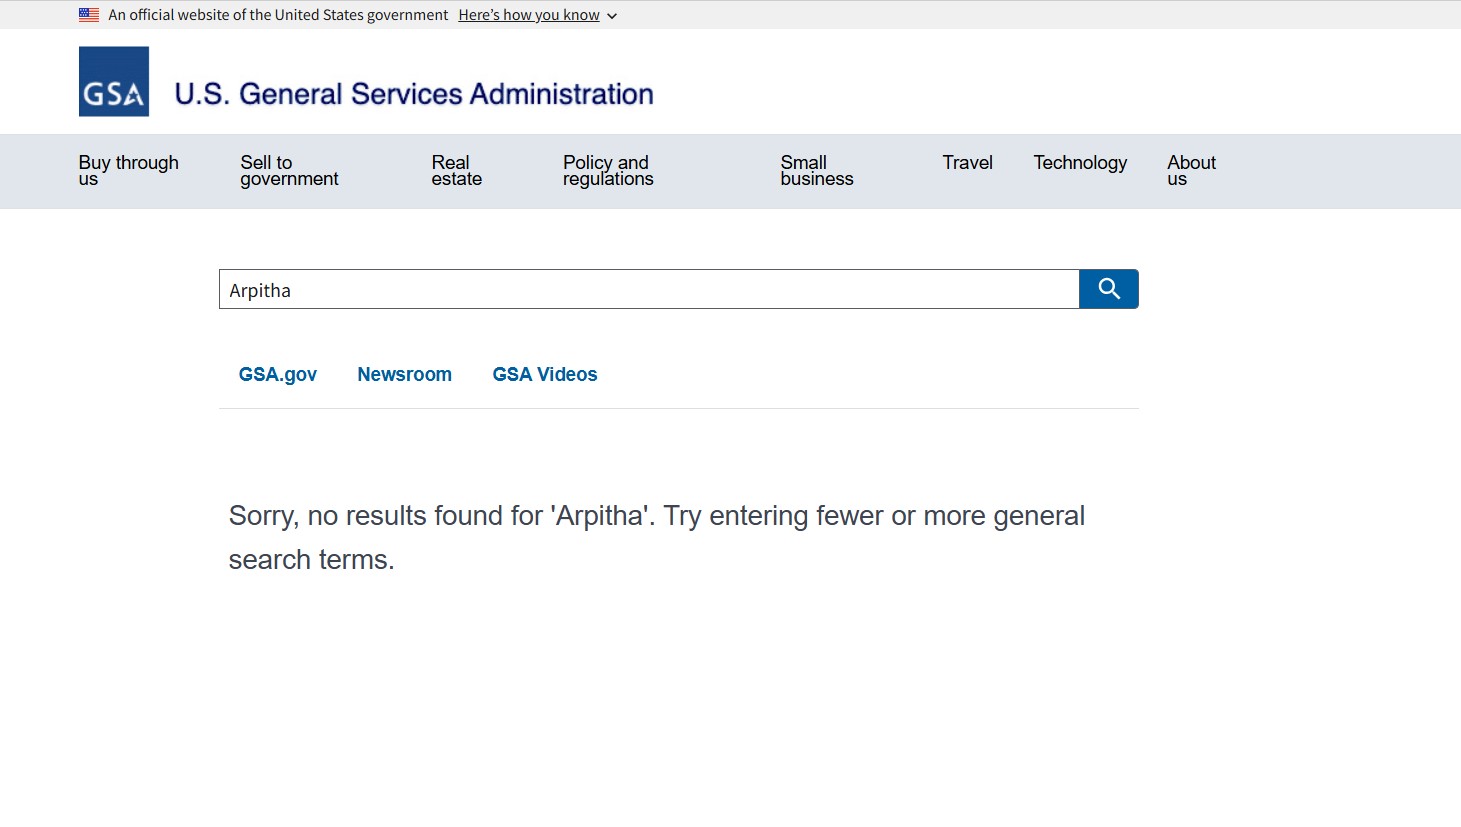The width and height of the screenshot is (1461, 827).
Task: Click the US flag icon in banner
Action: point(89,15)
